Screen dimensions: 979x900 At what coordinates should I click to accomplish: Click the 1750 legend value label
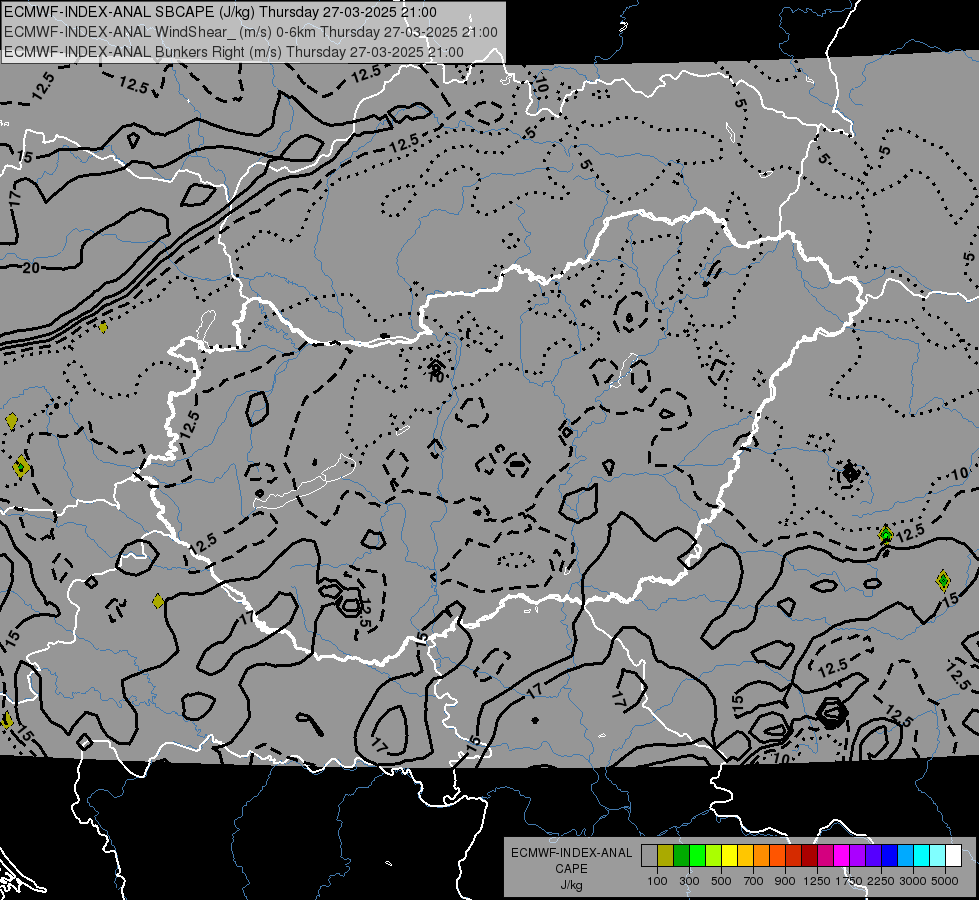tap(849, 881)
